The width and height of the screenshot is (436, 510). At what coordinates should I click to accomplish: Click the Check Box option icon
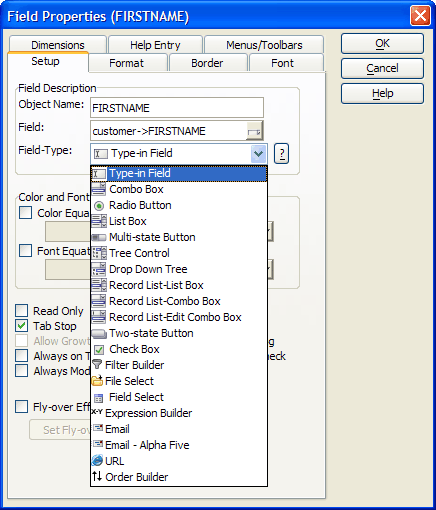click(99, 350)
